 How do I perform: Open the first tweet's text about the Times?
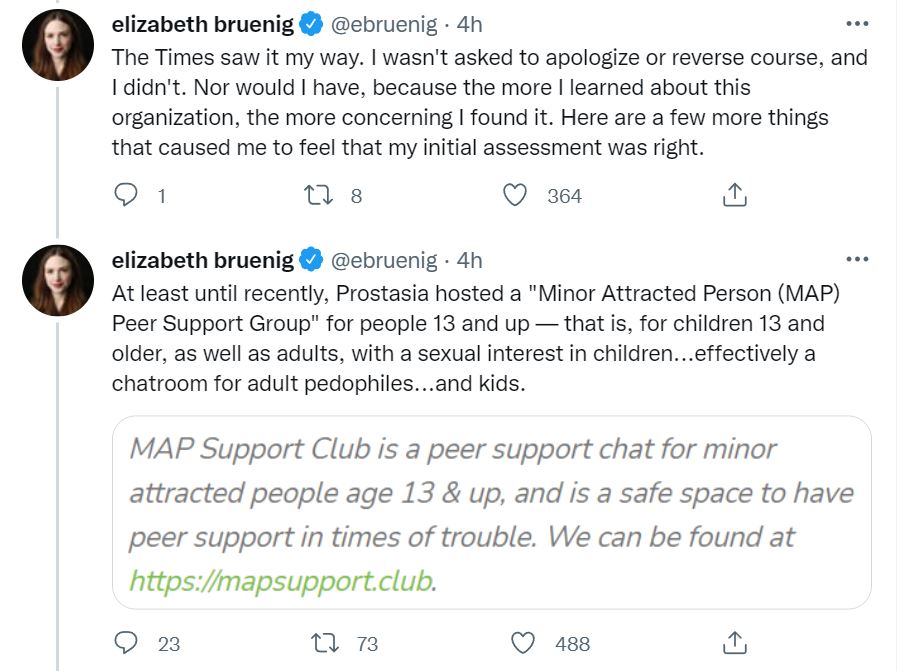(490, 102)
